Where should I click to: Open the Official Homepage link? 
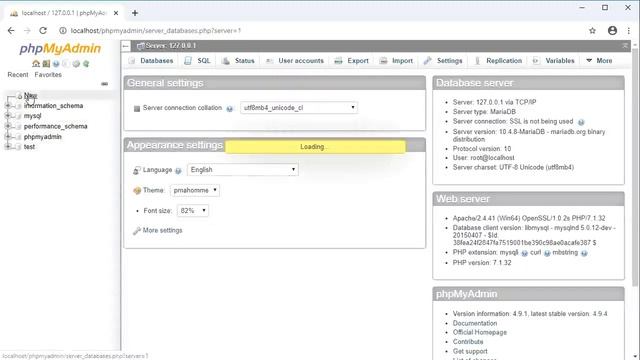480,333
